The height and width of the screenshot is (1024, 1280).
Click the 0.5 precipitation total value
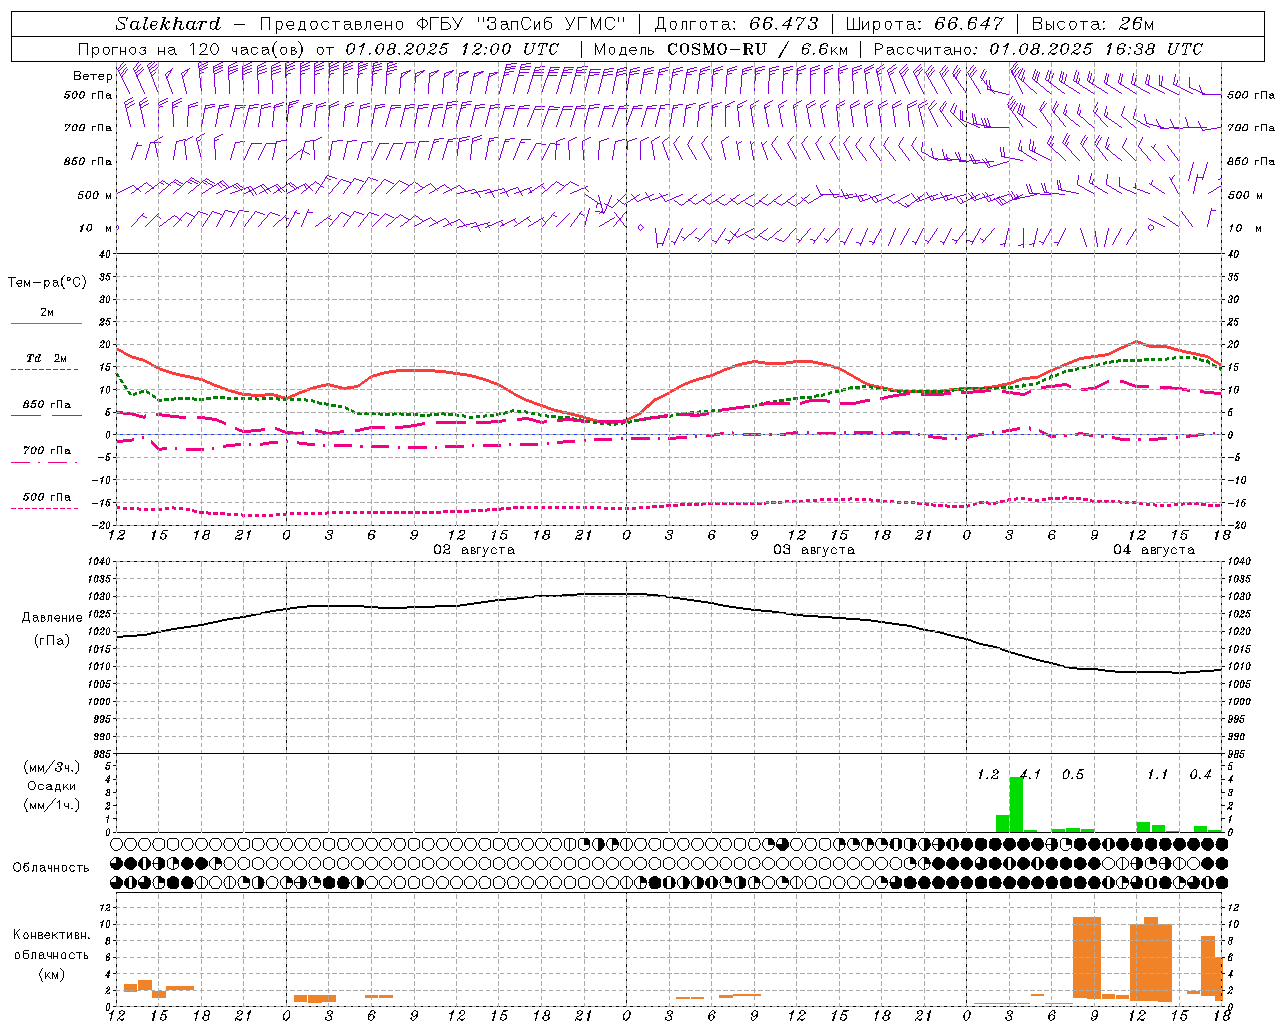pyautogui.click(x=1073, y=774)
